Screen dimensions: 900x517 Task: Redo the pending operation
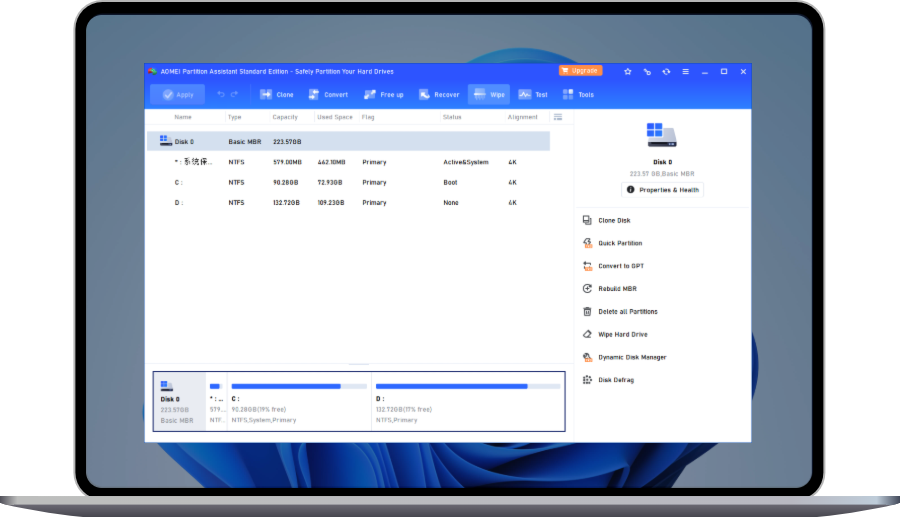(x=234, y=94)
